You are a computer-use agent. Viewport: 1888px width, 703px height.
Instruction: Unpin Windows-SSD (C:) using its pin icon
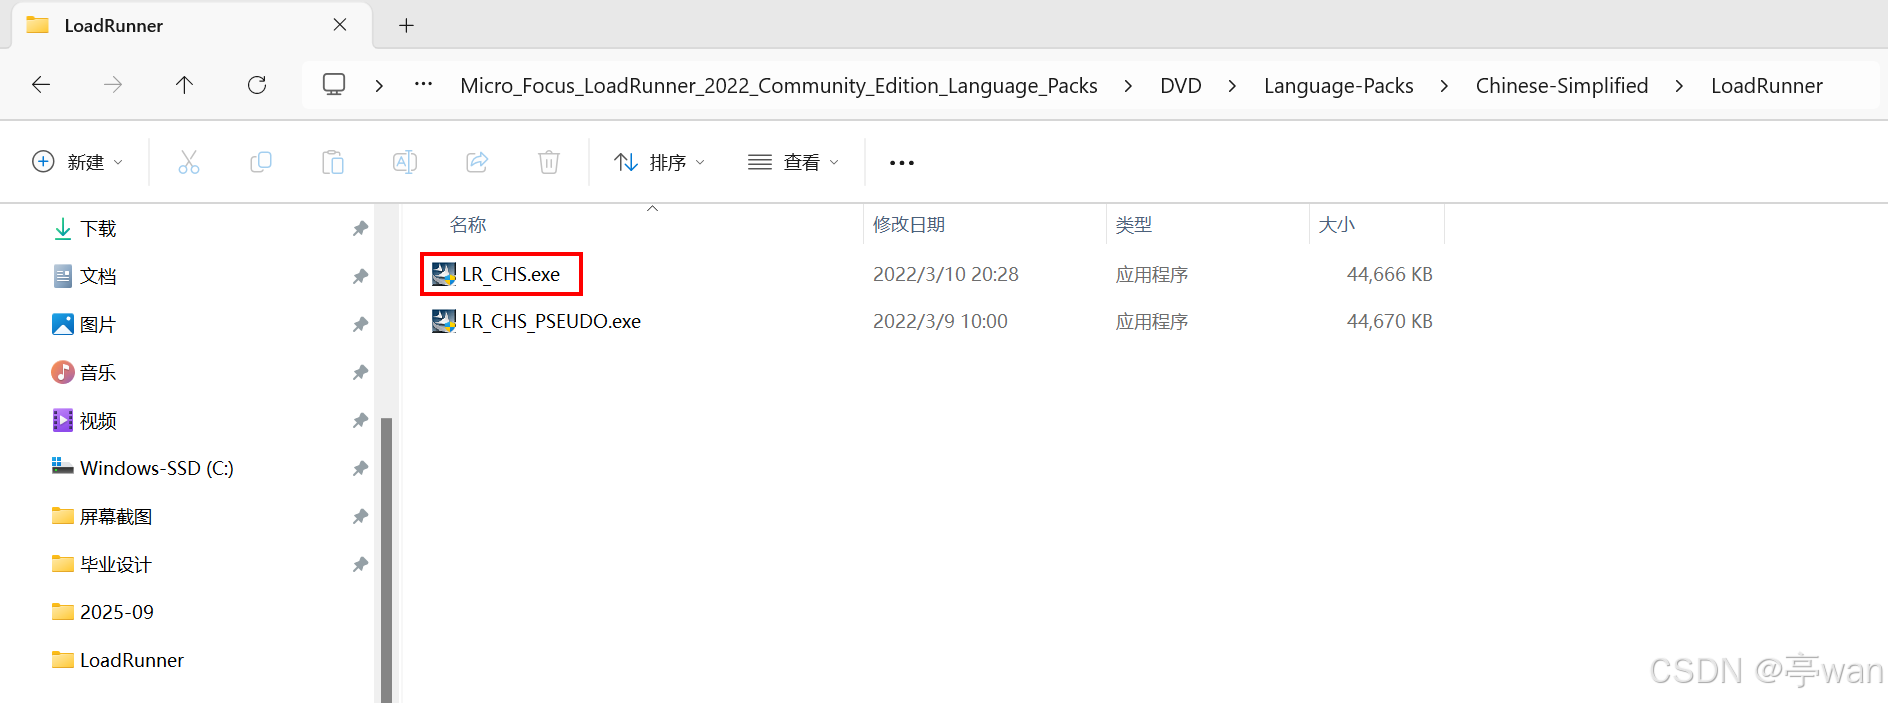(x=360, y=469)
